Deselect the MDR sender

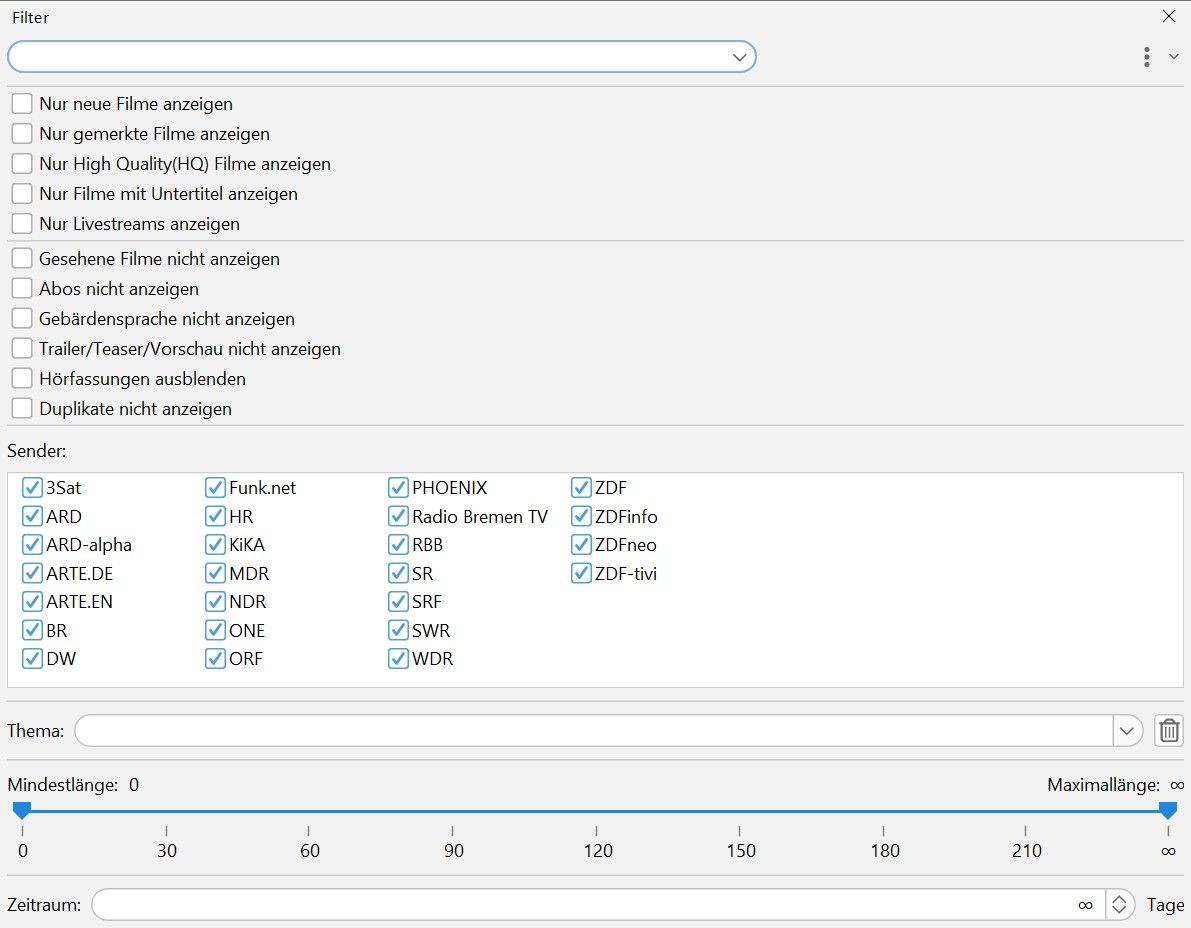click(215, 573)
